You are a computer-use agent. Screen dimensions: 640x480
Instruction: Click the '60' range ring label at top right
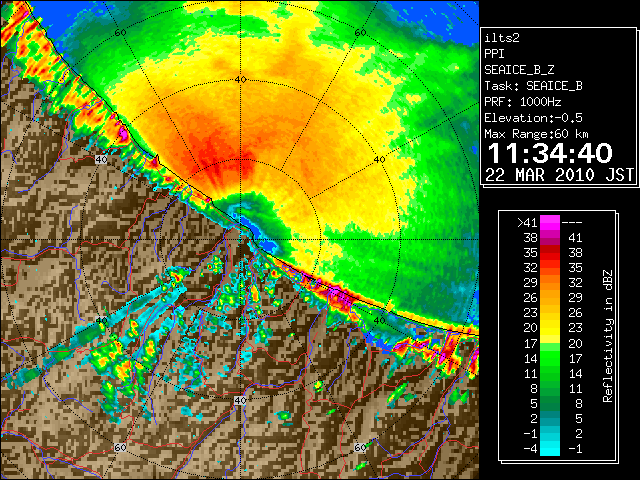pos(360,32)
